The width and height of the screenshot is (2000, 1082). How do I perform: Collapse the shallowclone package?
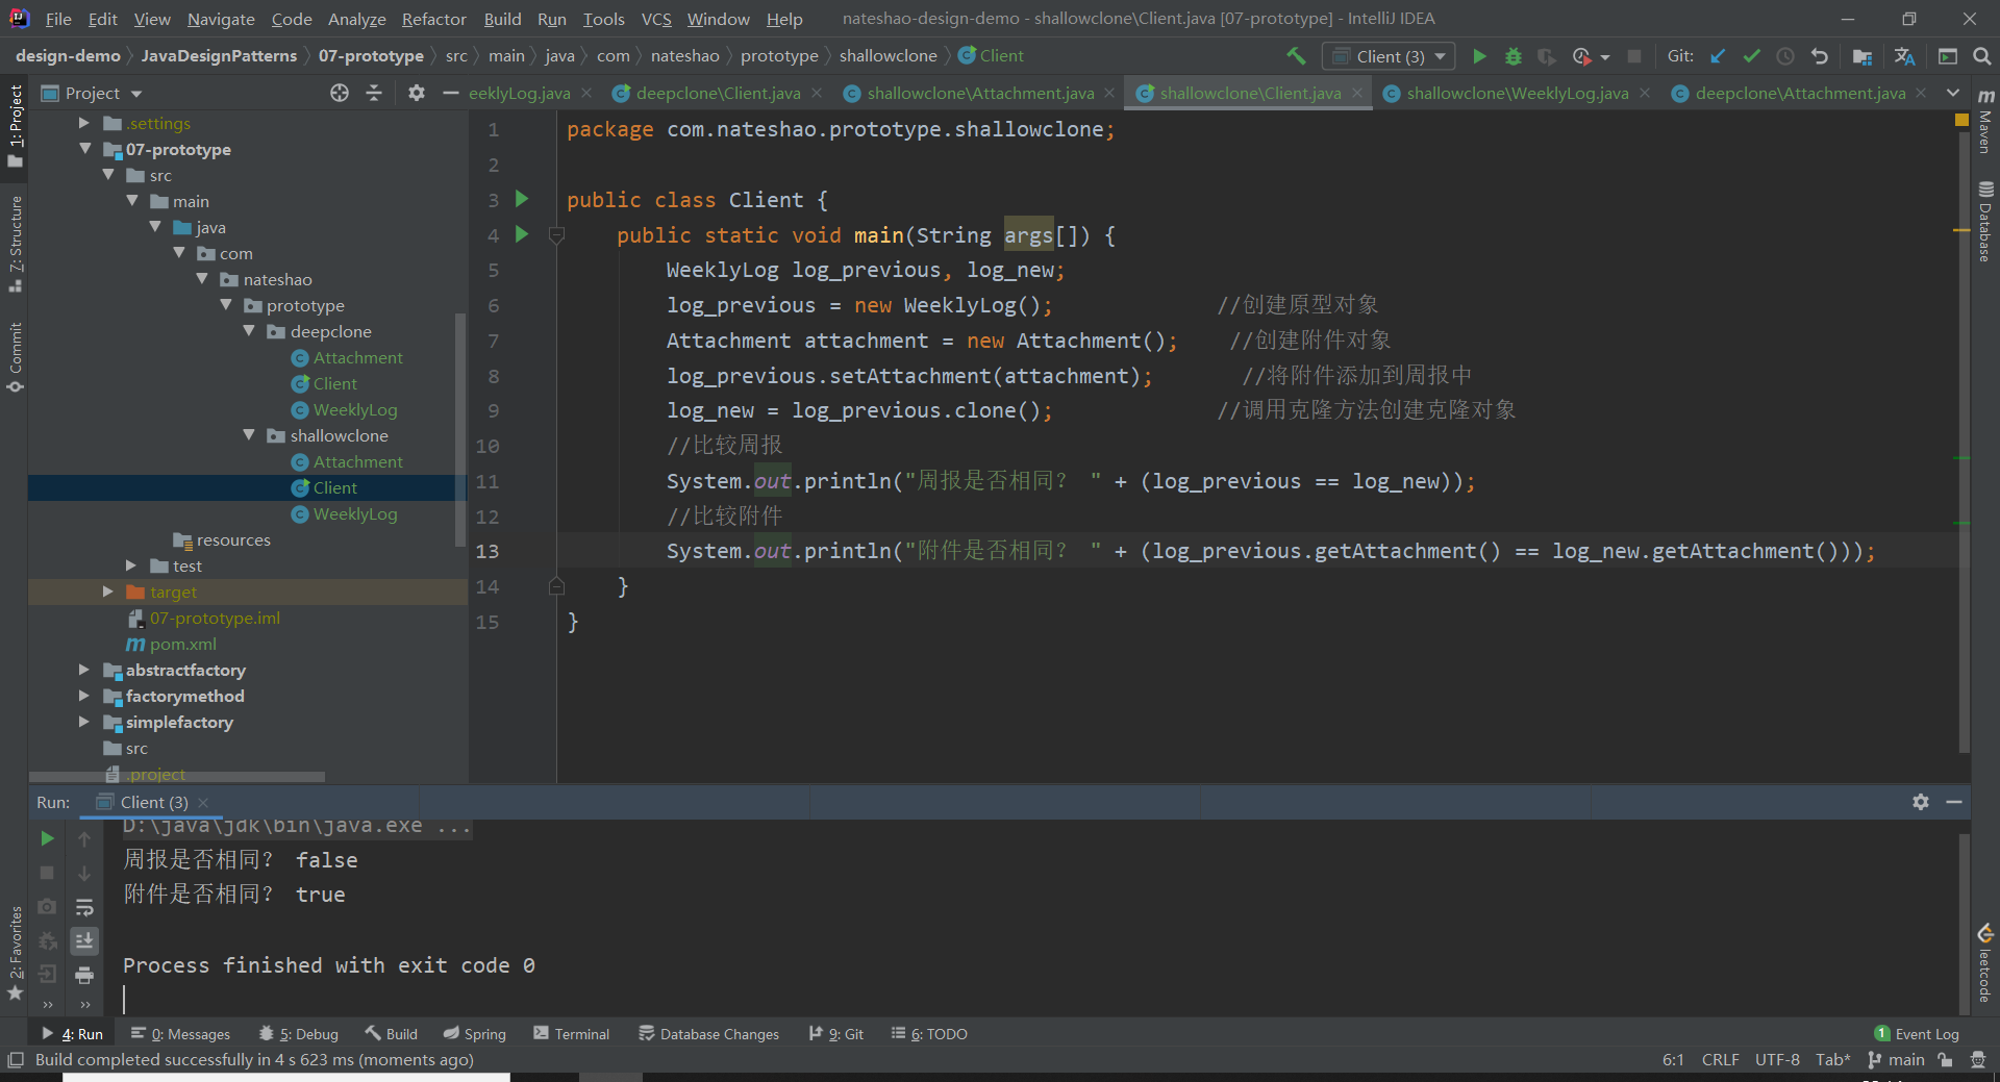[249, 435]
